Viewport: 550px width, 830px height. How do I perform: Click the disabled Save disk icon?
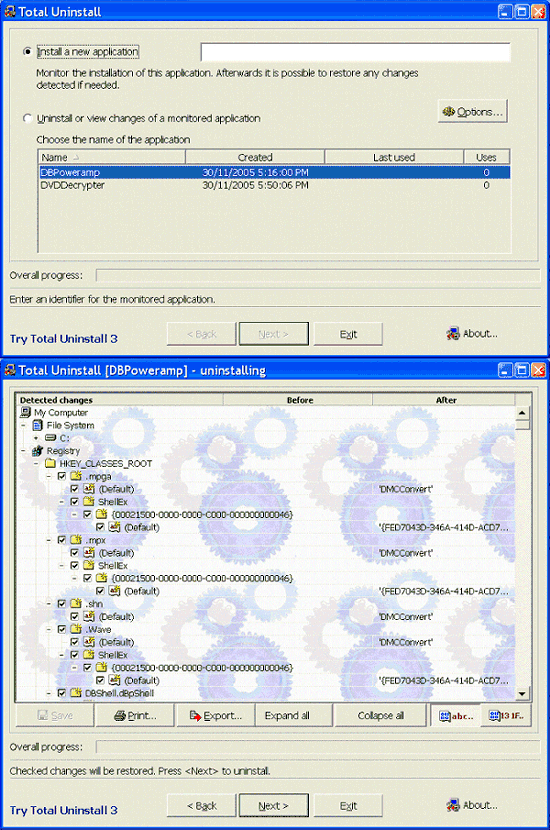point(43,716)
